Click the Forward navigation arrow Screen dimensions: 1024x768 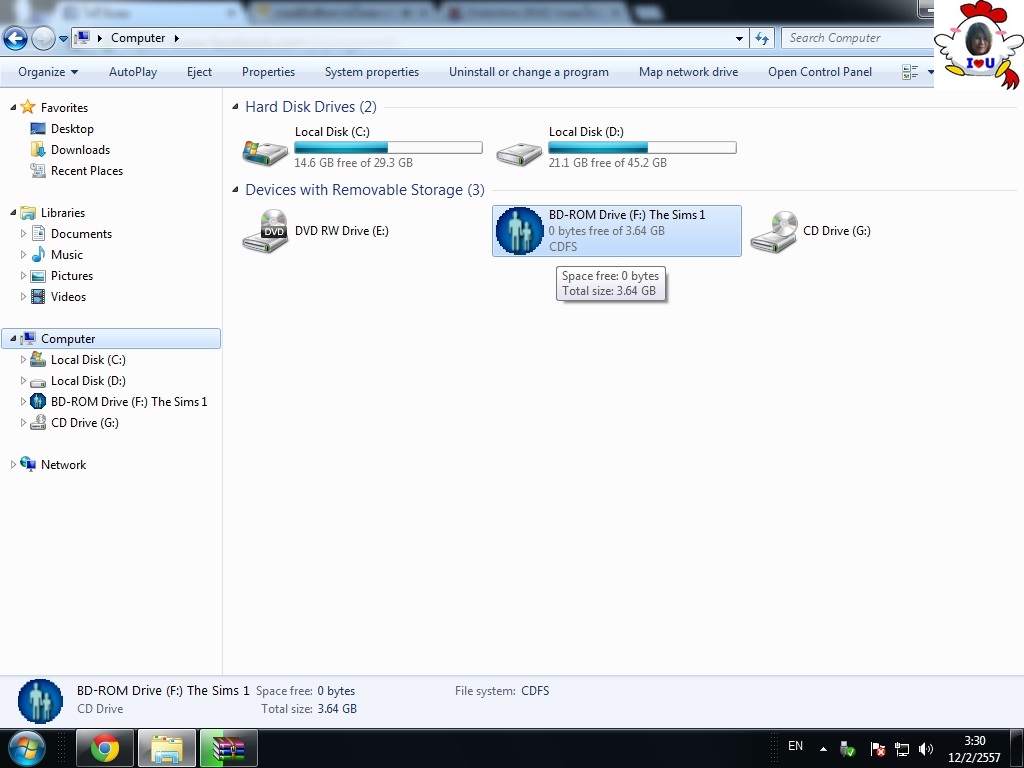pyautogui.click(x=43, y=39)
